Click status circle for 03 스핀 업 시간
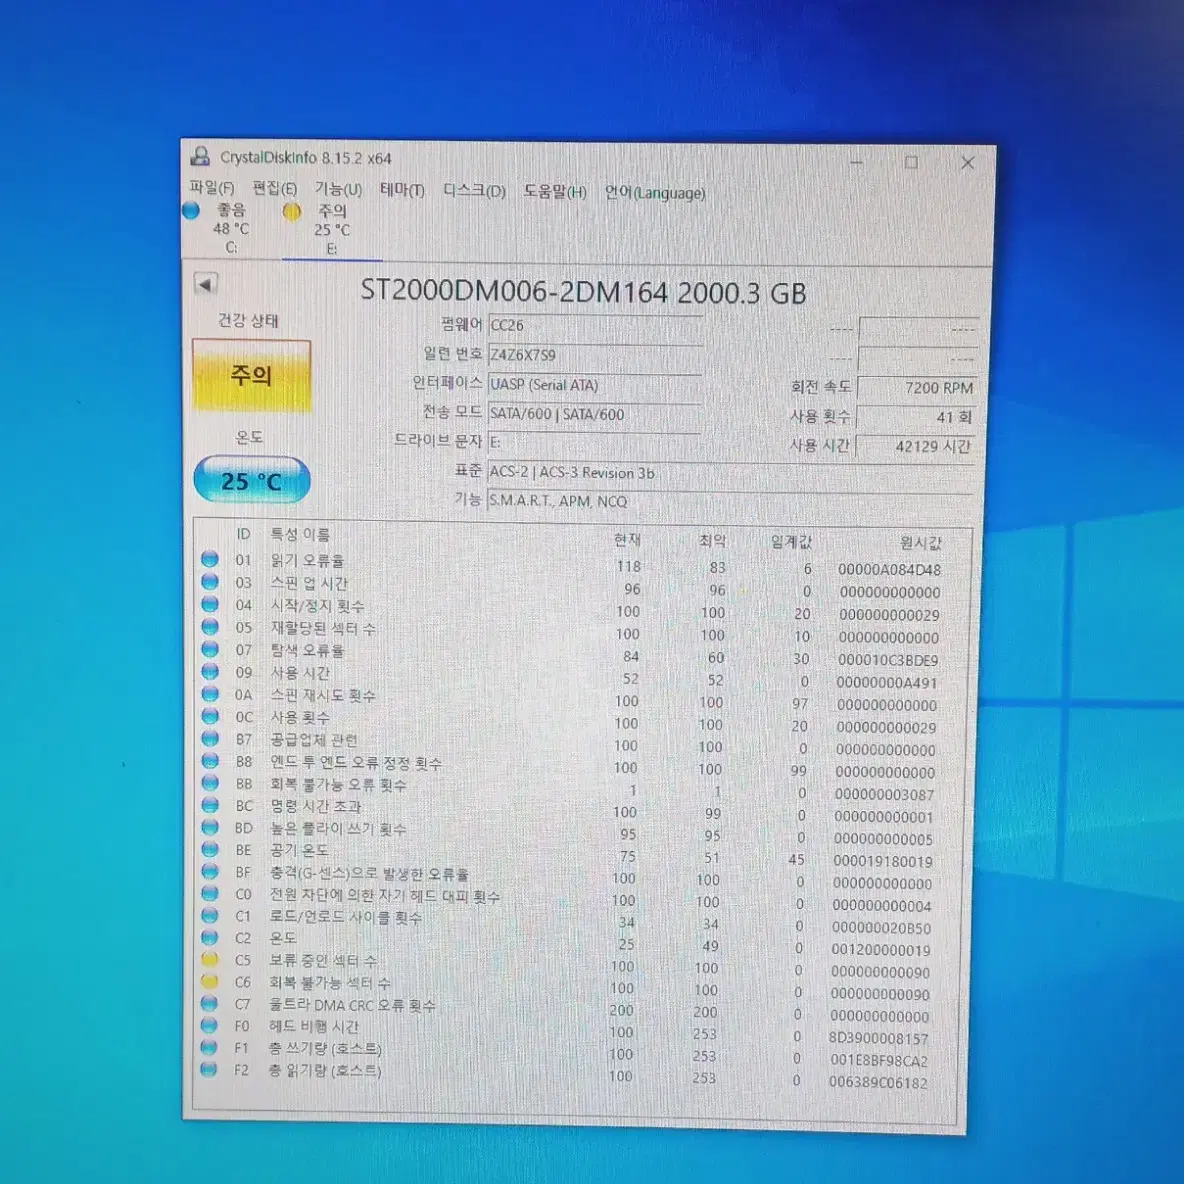The width and height of the screenshot is (1184, 1184). click(210, 581)
